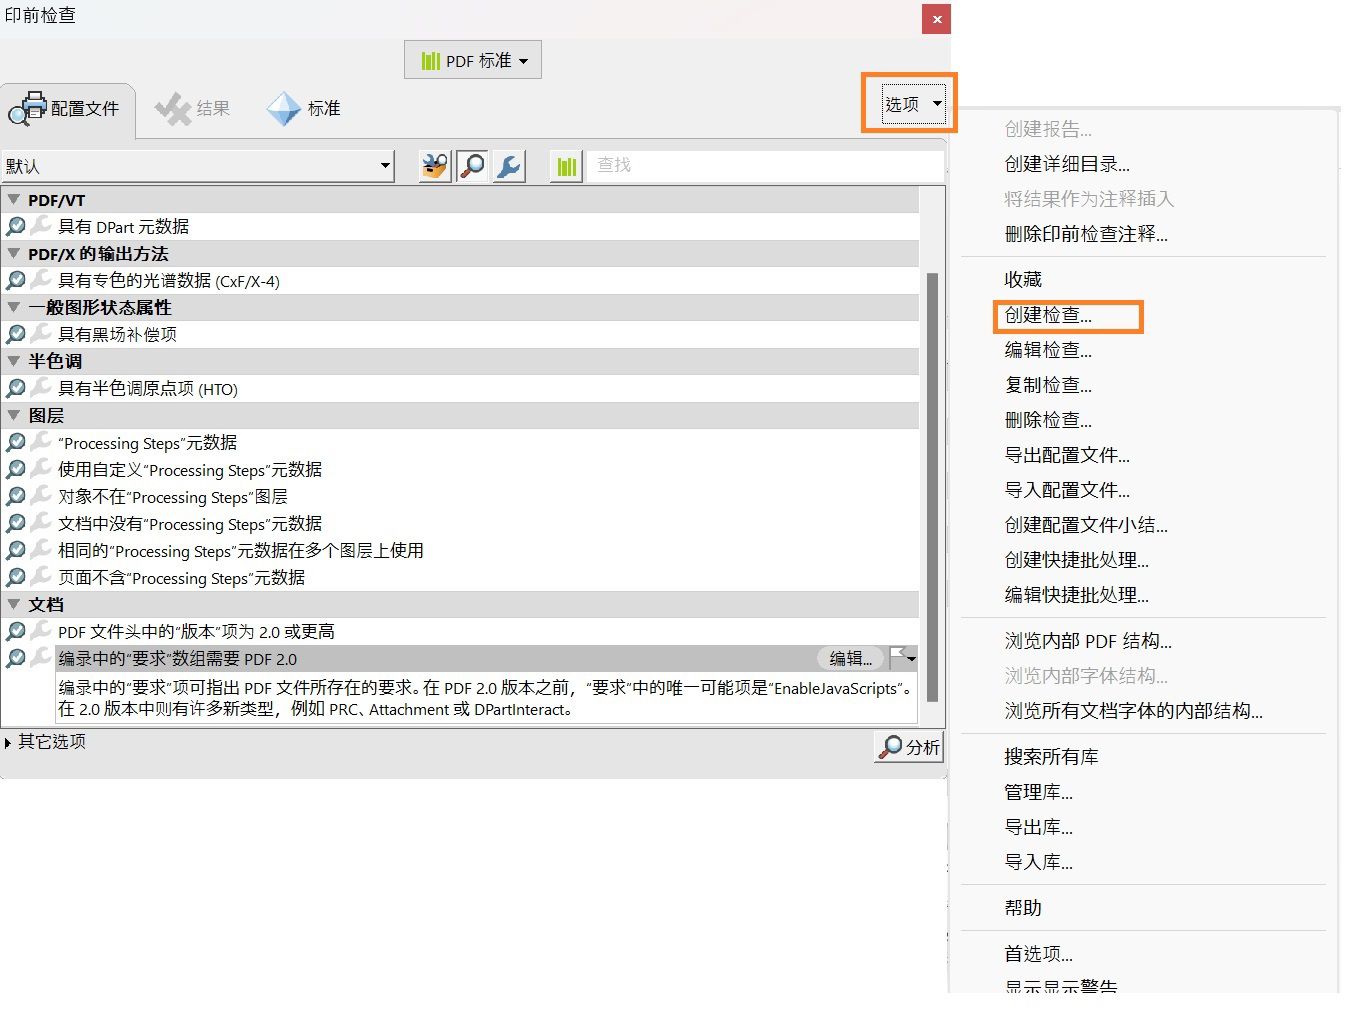The image size is (1352, 1018).
Task: Click the printer icon on the 配置文件 tab
Action: point(32,106)
